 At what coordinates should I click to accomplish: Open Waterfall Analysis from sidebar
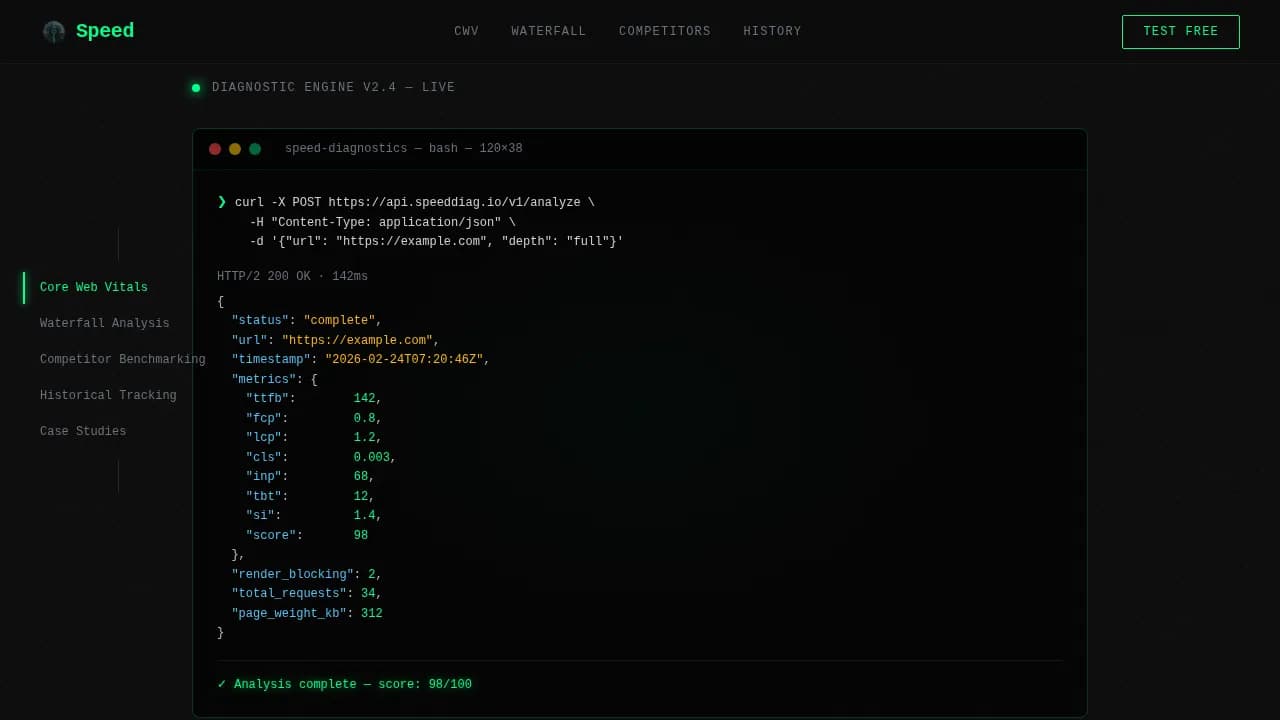104,323
